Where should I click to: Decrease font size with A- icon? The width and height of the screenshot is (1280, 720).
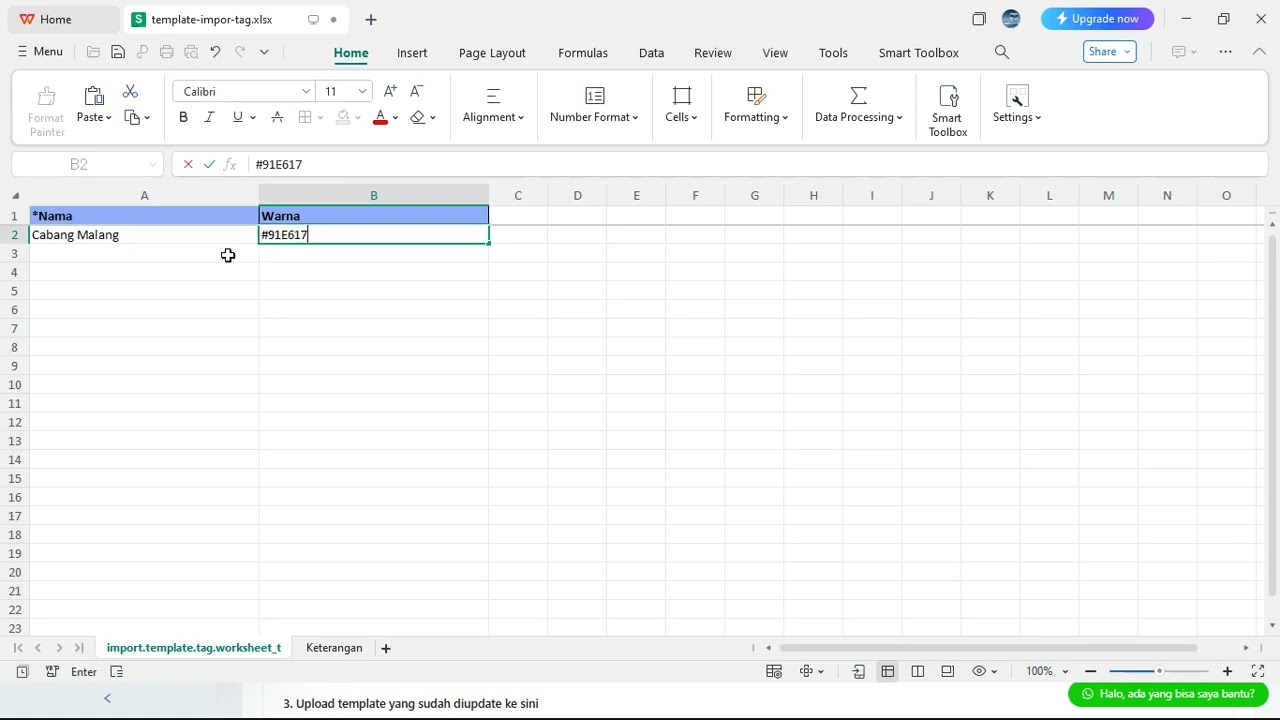point(417,91)
